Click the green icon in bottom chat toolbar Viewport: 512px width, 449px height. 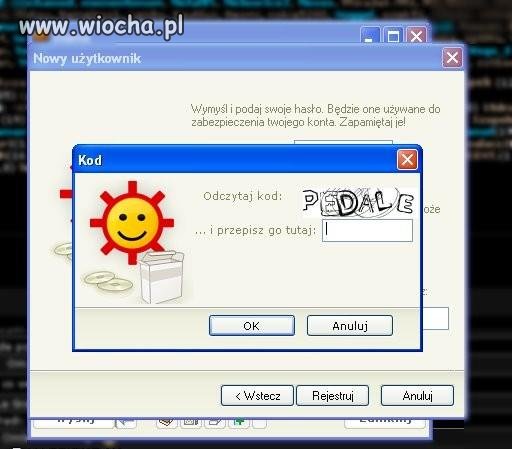click(239, 423)
